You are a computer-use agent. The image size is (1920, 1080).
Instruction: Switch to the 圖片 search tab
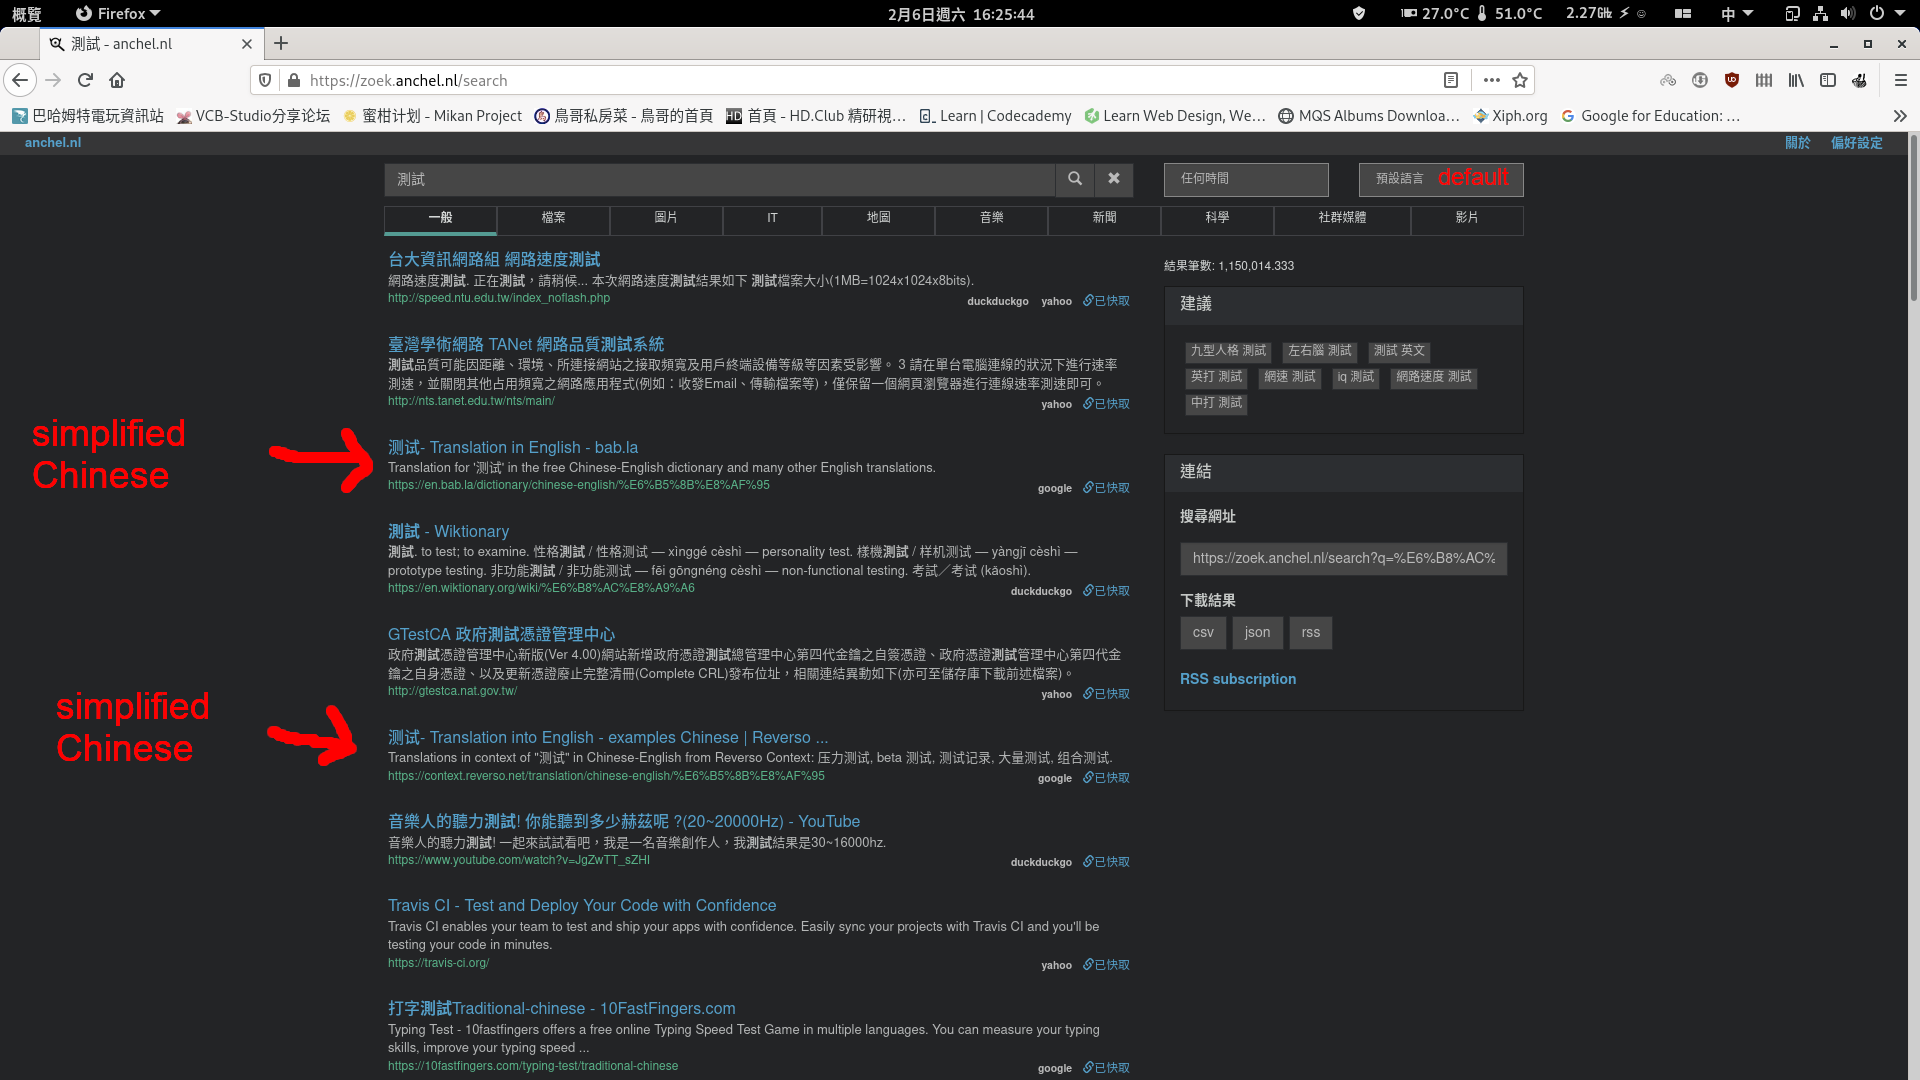tap(665, 219)
